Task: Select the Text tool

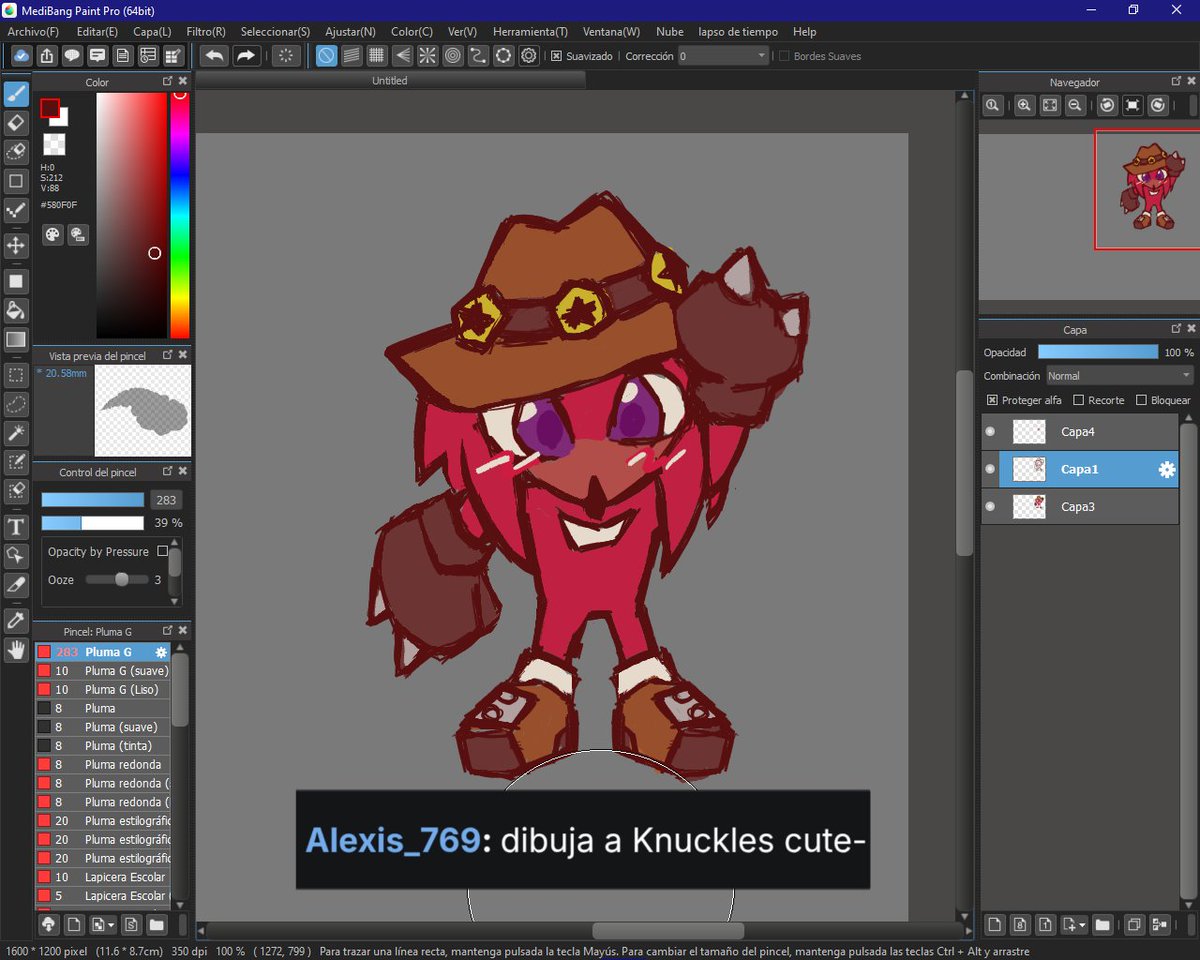Action: click(16, 527)
